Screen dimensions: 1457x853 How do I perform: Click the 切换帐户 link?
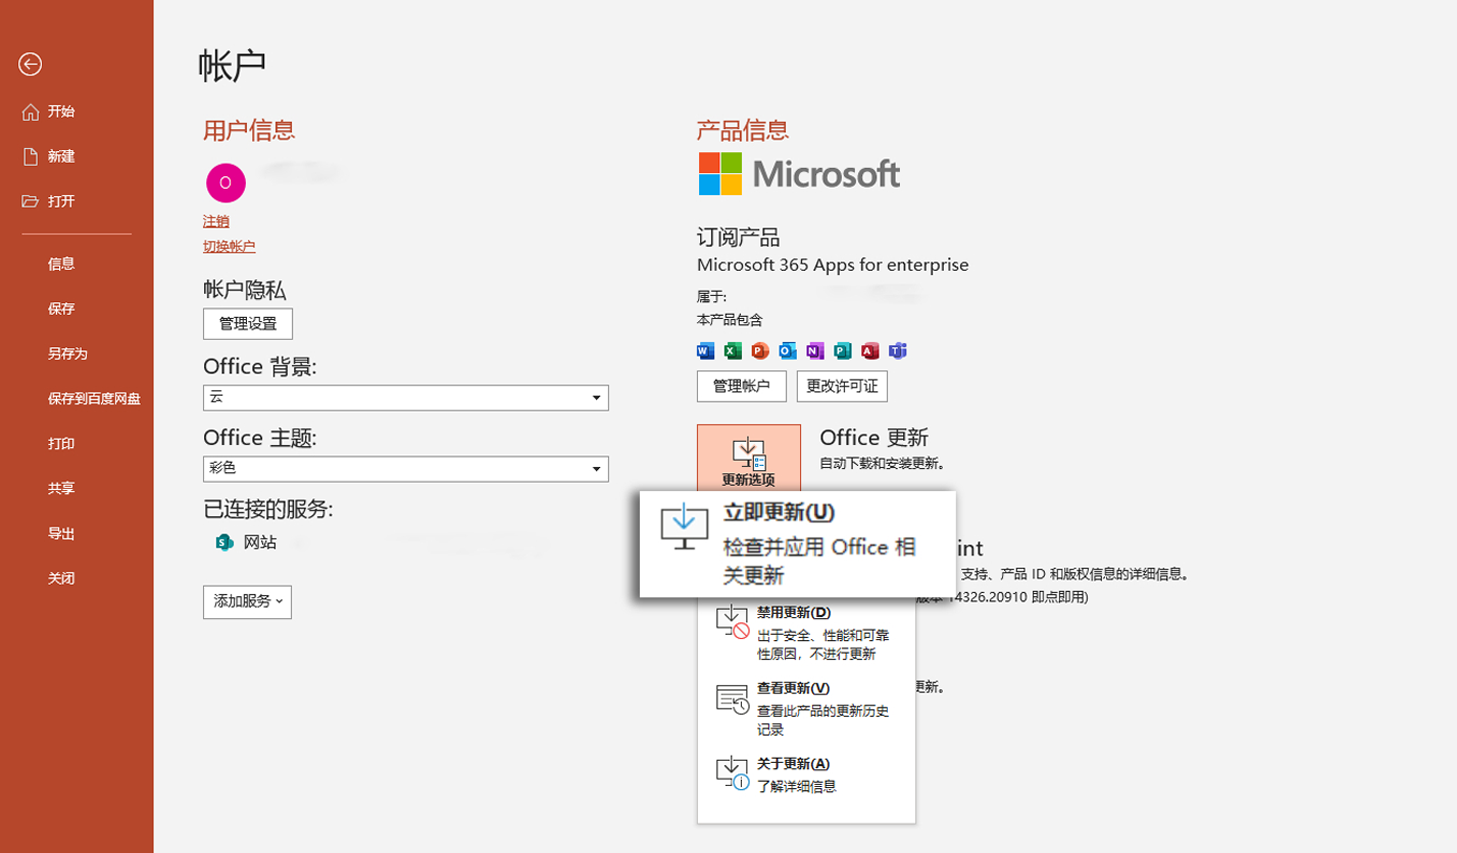pos(229,246)
